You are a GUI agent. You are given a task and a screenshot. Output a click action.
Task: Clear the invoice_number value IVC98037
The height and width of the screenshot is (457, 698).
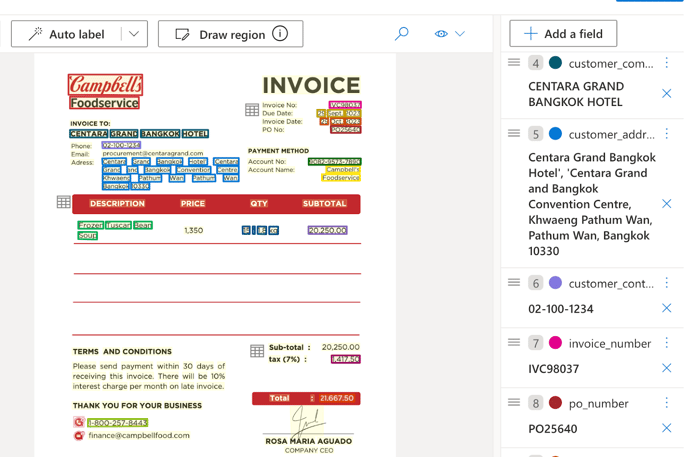coord(667,368)
